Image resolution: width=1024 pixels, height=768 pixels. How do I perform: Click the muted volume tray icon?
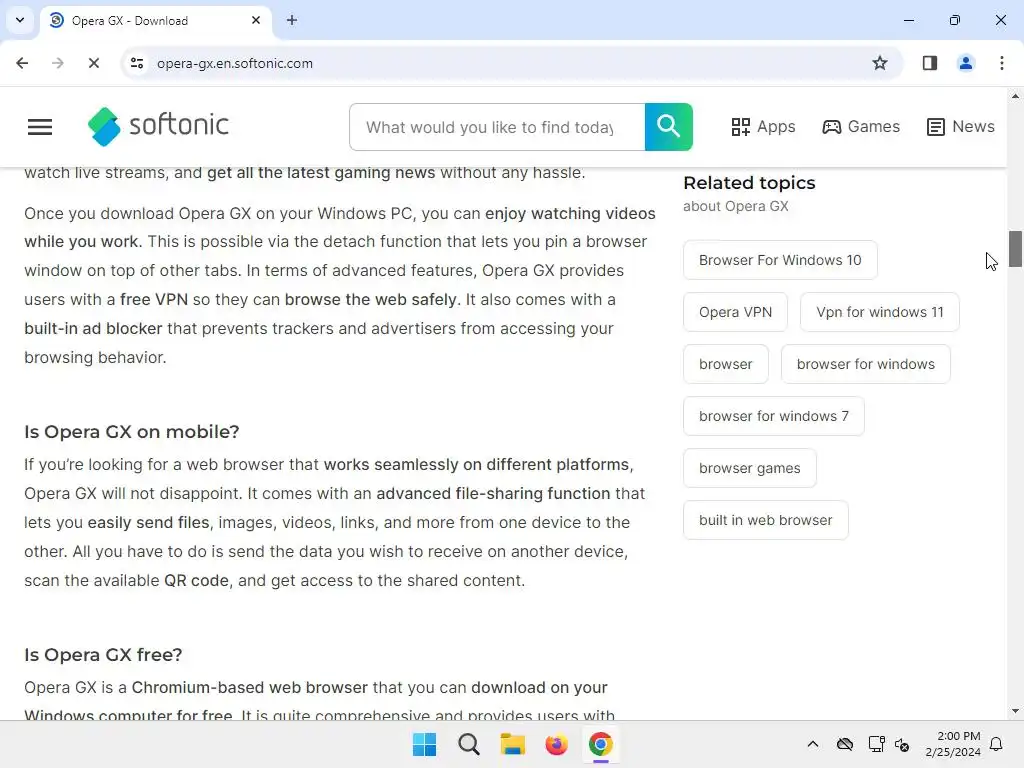point(902,744)
